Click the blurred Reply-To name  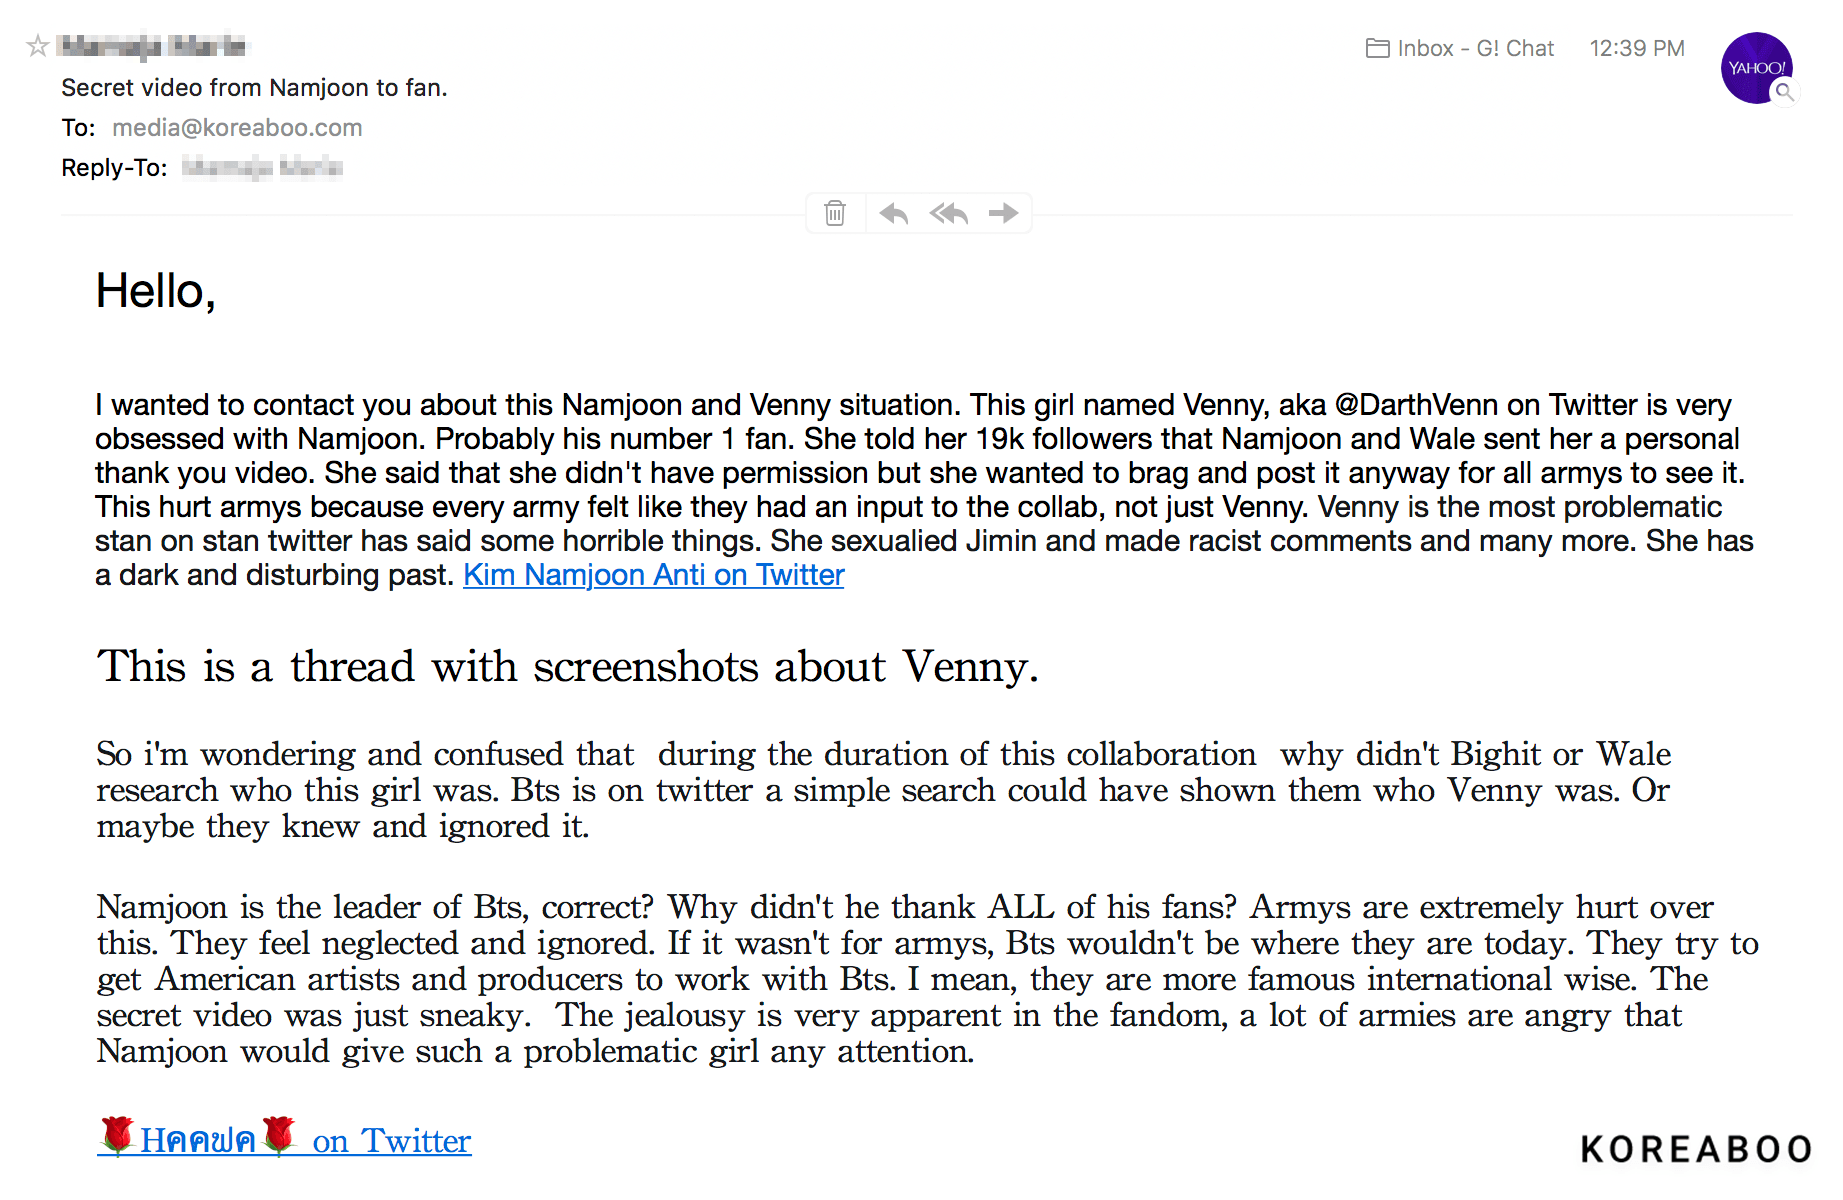point(262,167)
